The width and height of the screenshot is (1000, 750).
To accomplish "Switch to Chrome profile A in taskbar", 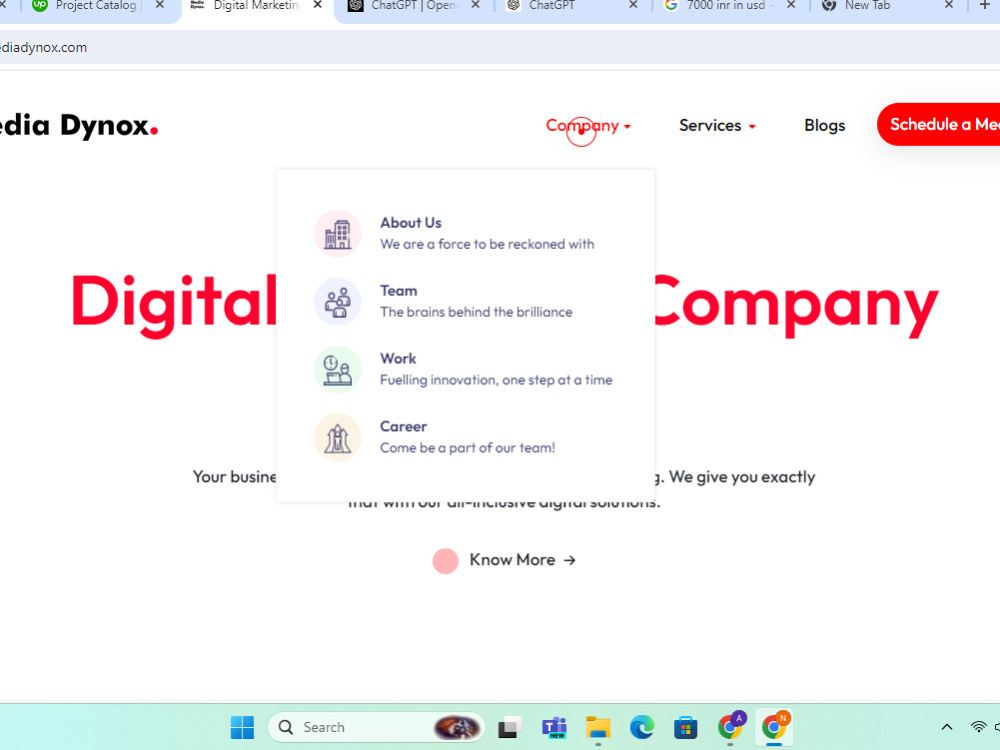I will [x=731, y=726].
